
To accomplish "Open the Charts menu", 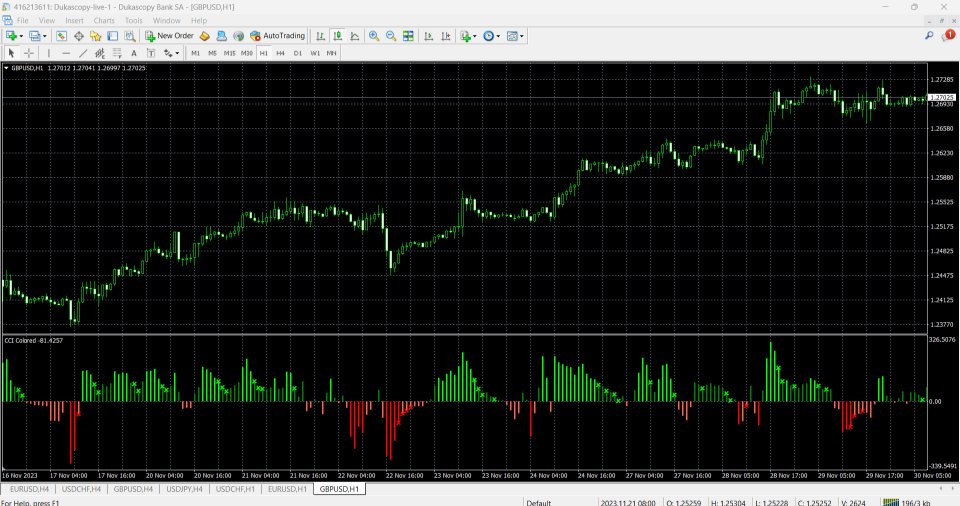I will click(104, 20).
